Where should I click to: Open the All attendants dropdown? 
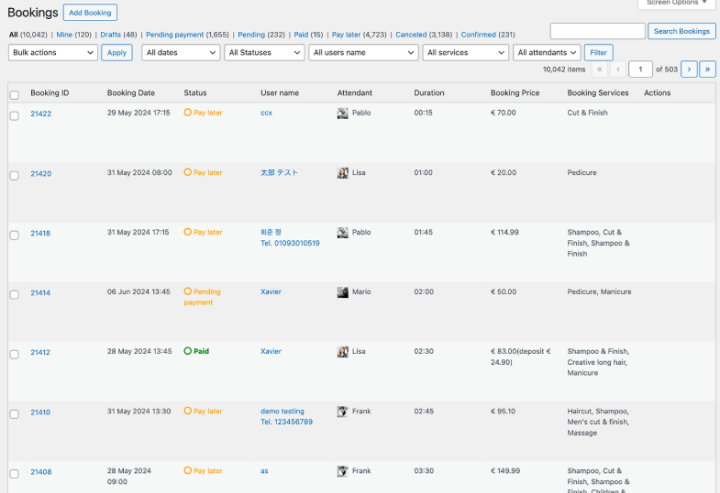pyautogui.click(x=547, y=53)
